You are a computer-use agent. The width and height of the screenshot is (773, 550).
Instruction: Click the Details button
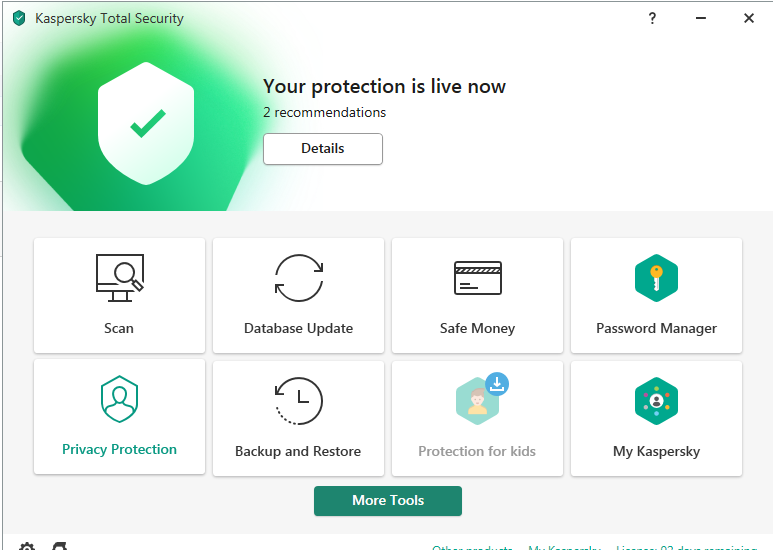point(322,148)
